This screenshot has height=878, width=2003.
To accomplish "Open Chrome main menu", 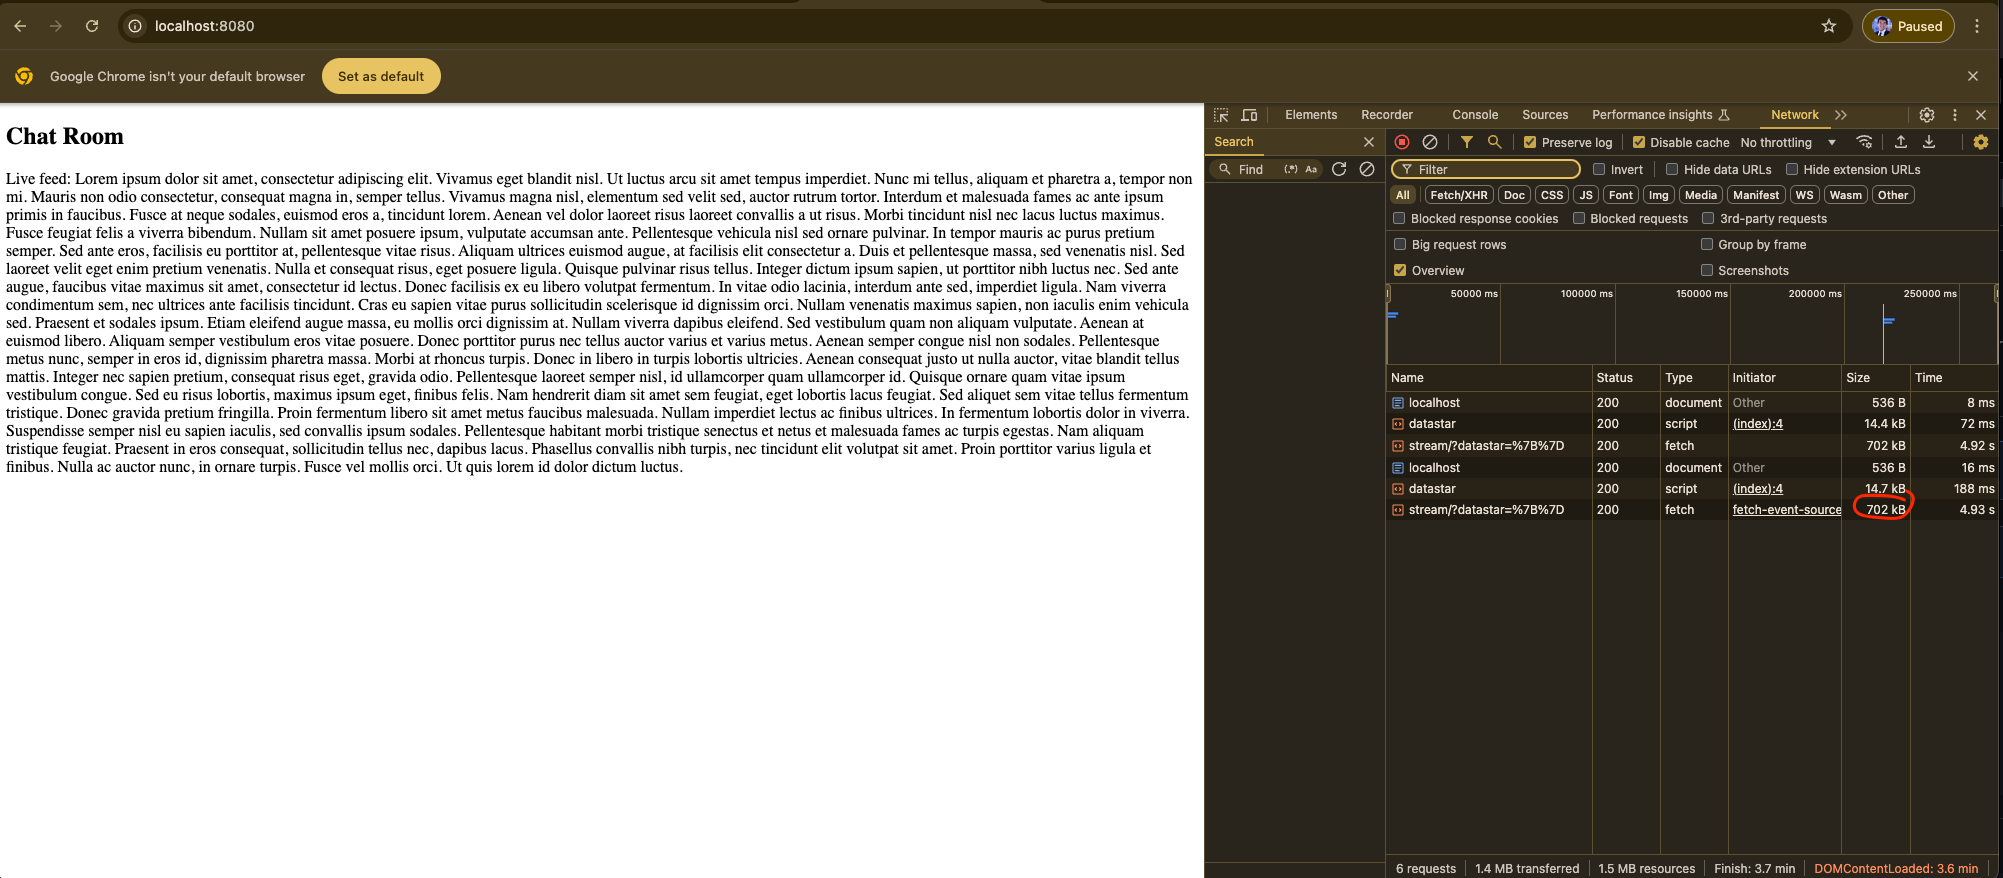I will (1977, 26).
